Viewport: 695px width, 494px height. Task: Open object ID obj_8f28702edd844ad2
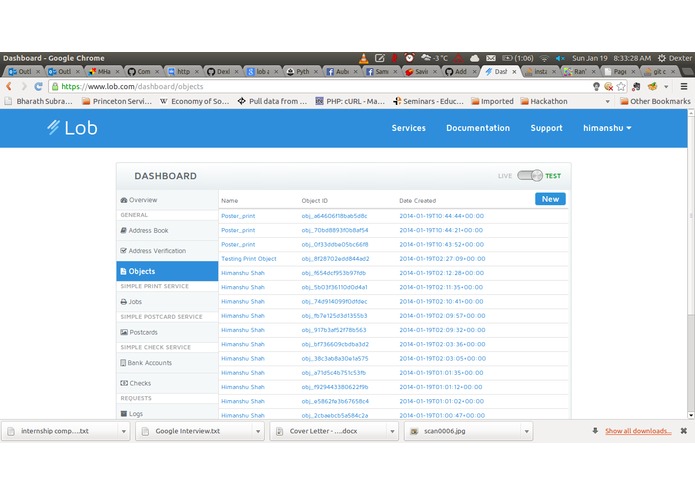(335, 259)
